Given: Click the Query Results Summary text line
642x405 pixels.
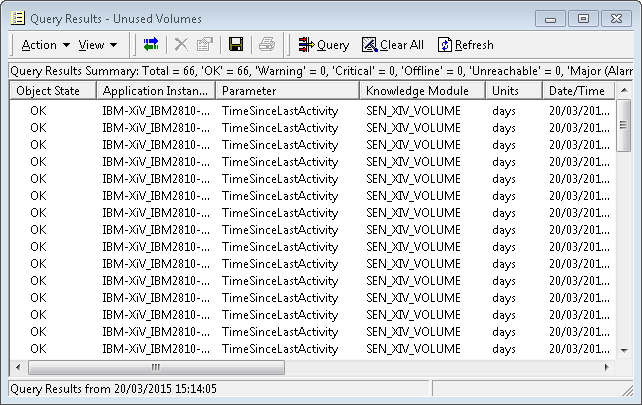Looking at the screenshot, I should [x=321, y=71].
